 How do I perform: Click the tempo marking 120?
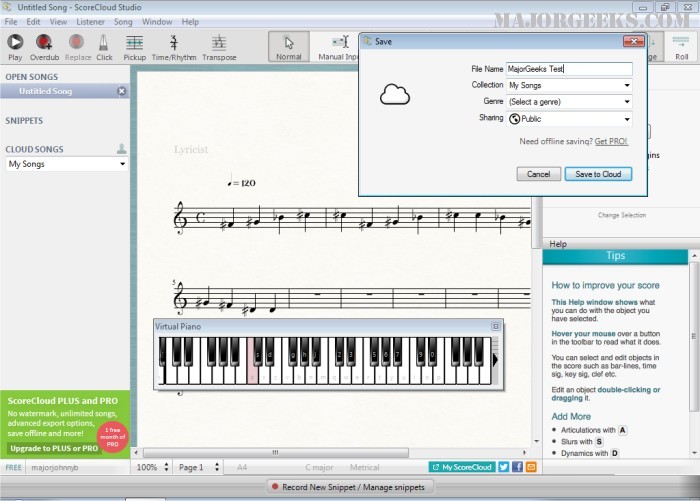241,182
